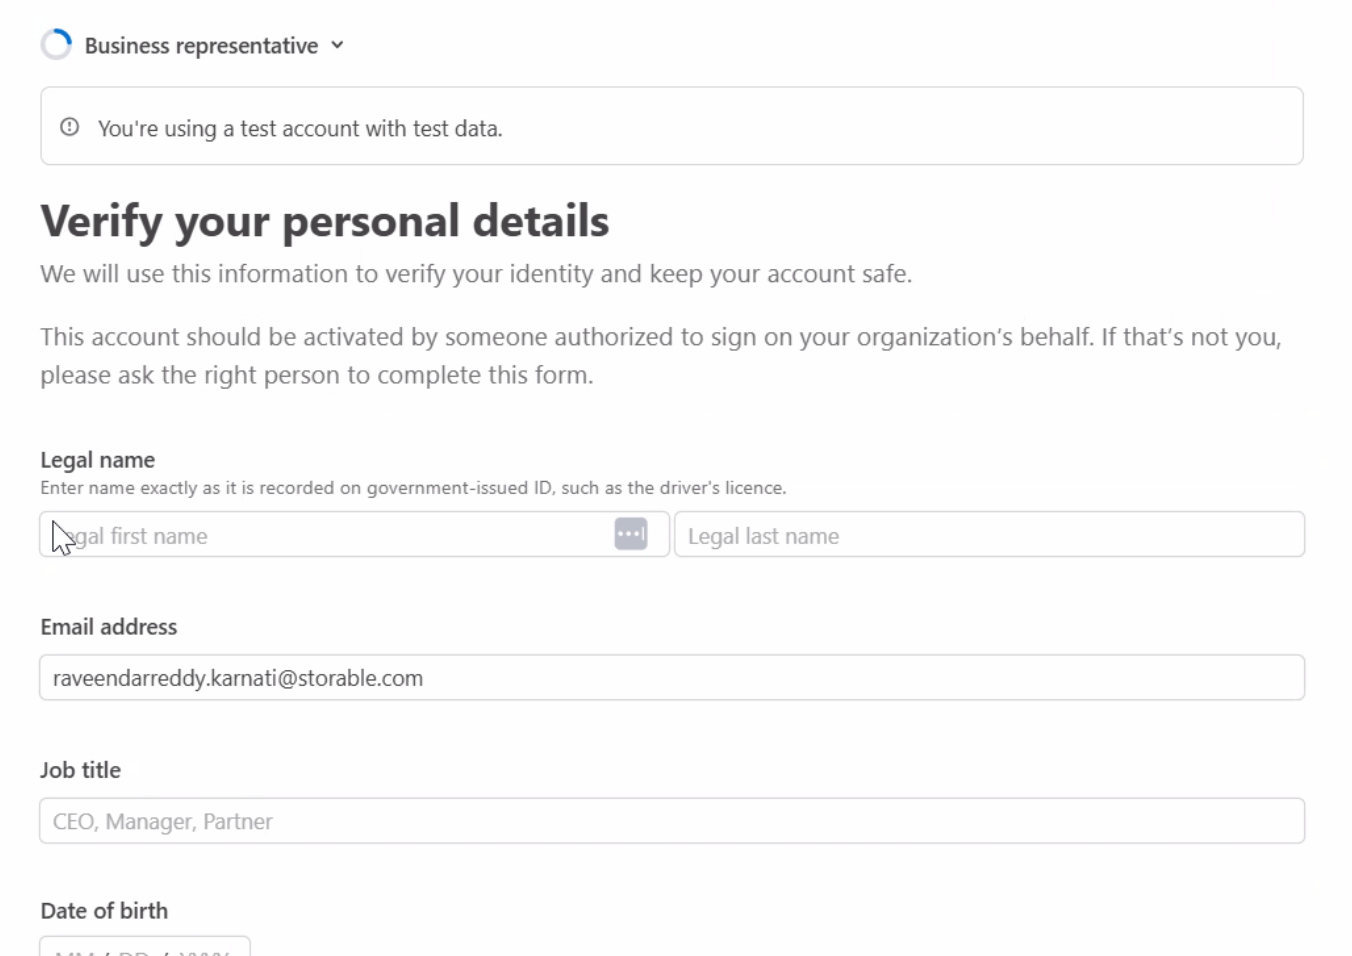The width and height of the screenshot is (1352, 956).
Task: Click the "We will use this information" subtitle
Action: pos(475,274)
